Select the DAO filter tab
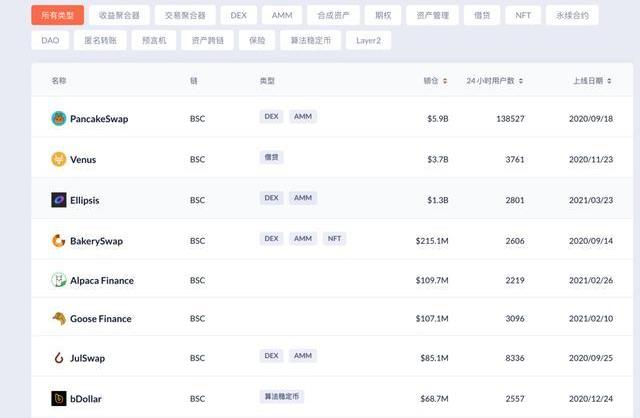This screenshot has width=640, height=418. click(x=50, y=40)
